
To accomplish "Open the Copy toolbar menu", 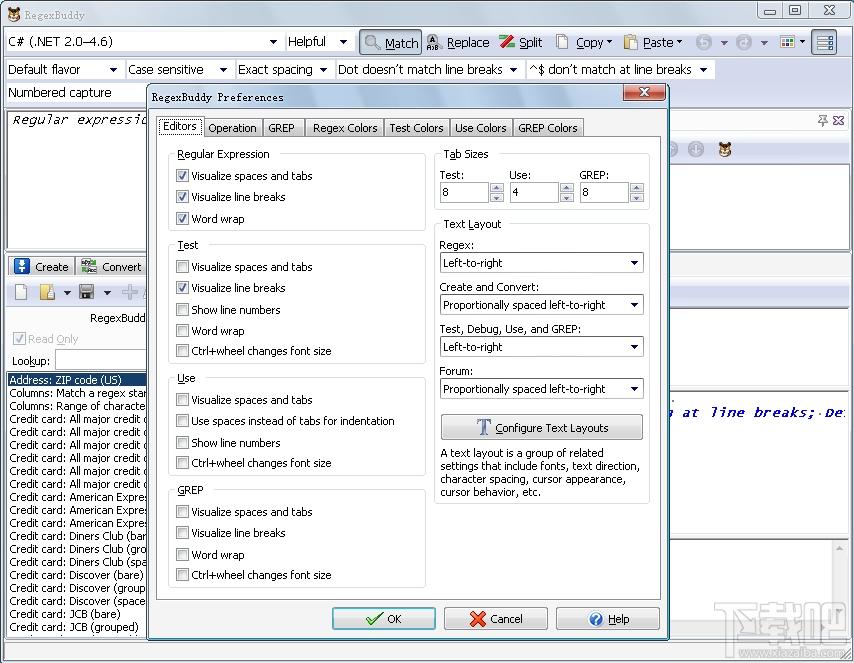I will (584, 42).
